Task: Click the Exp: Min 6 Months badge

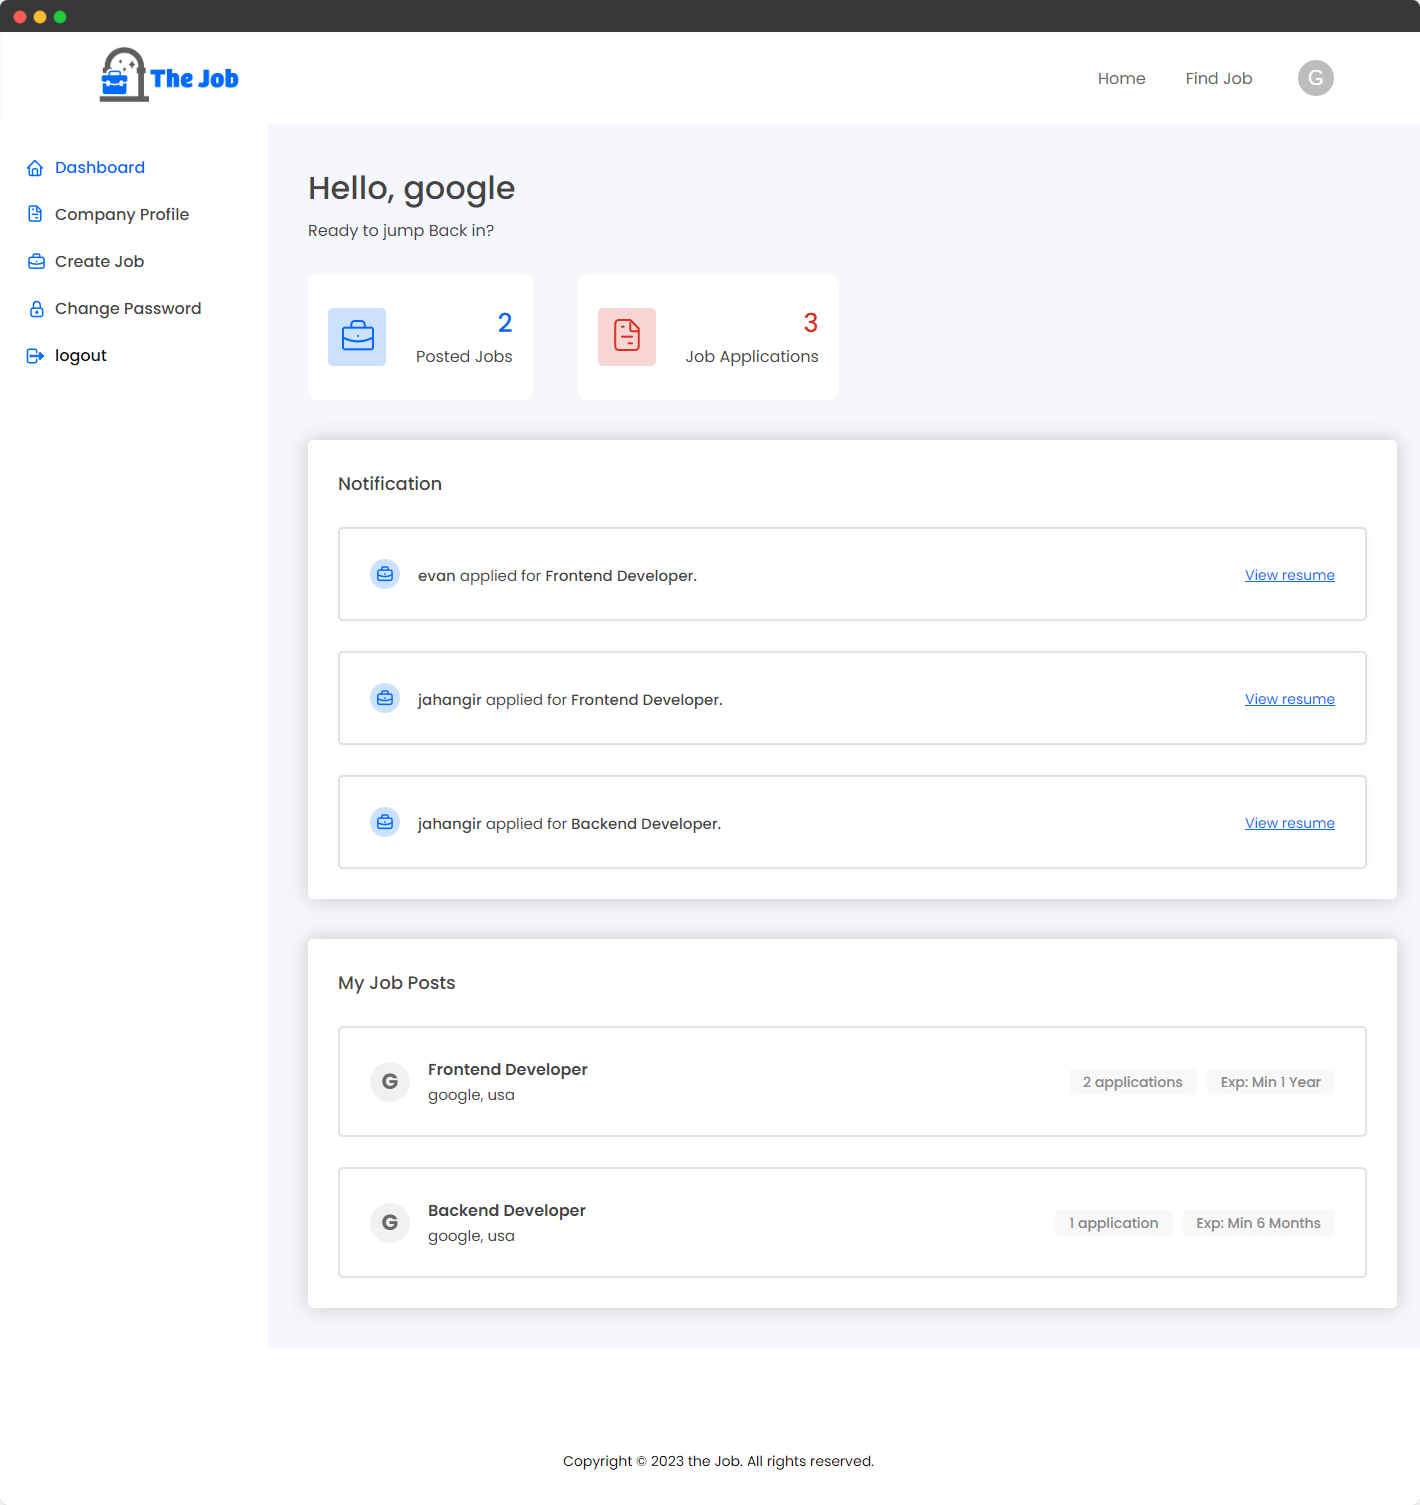Action: (1258, 1222)
